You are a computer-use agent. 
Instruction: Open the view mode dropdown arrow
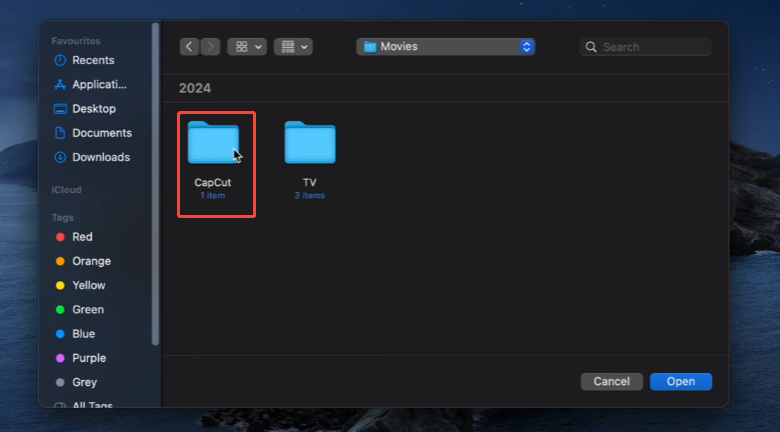258,47
